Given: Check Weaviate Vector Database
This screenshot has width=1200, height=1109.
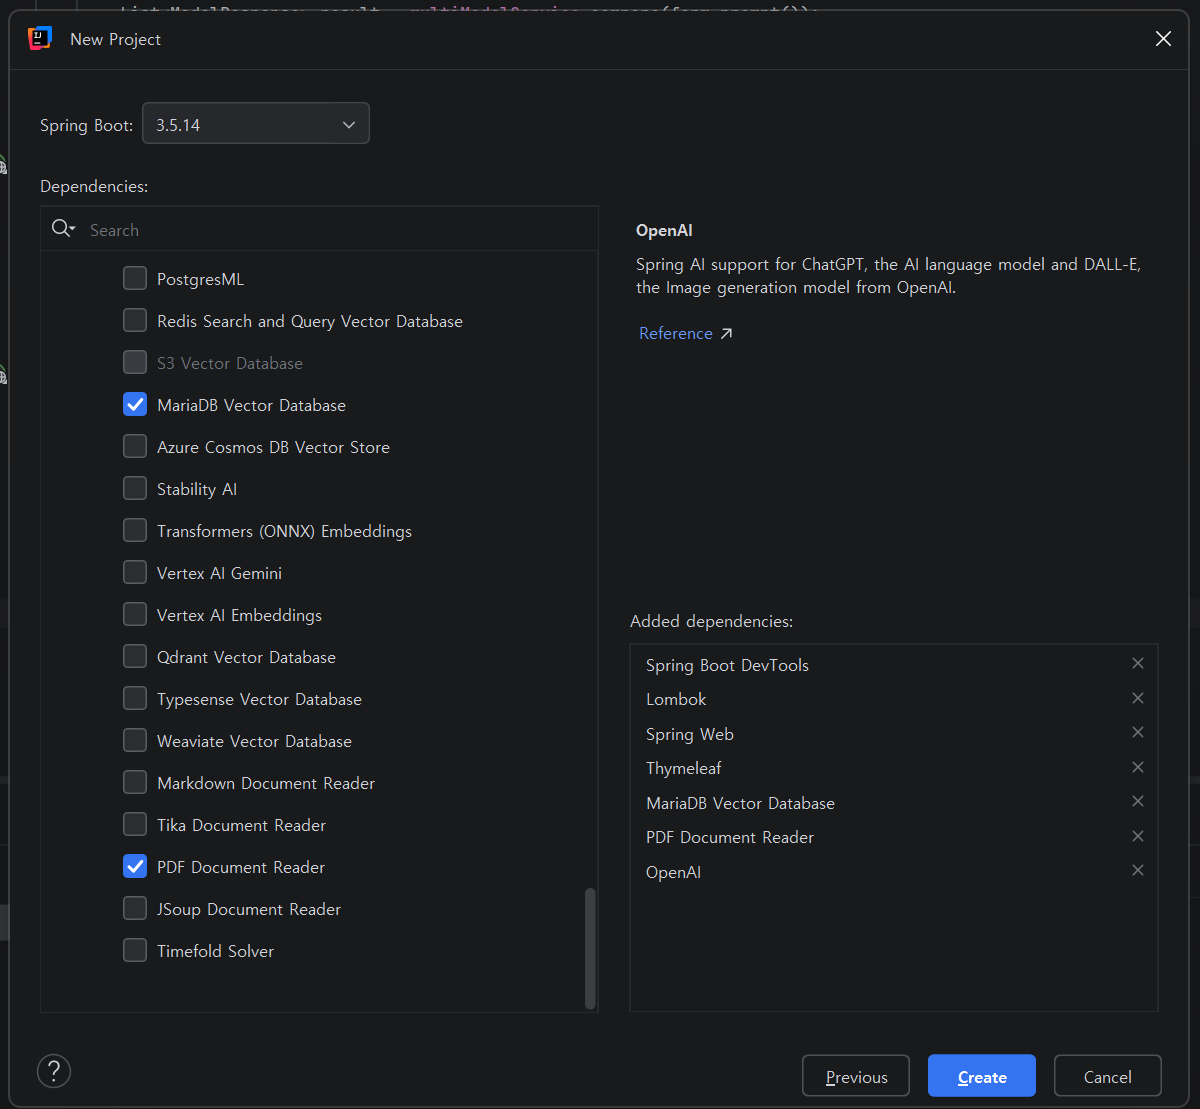Looking at the screenshot, I should point(135,741).
